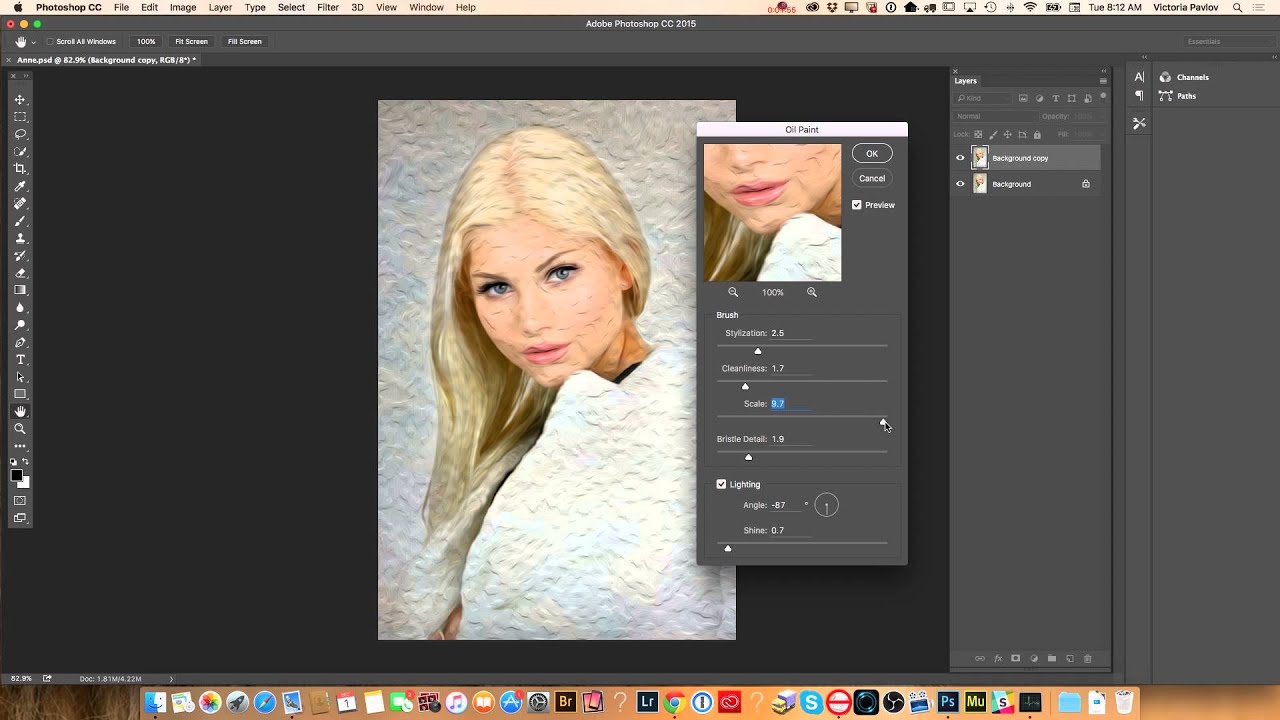Change the screen mode icon
The height and width of the screenshot is (720, 1280).
20,518
